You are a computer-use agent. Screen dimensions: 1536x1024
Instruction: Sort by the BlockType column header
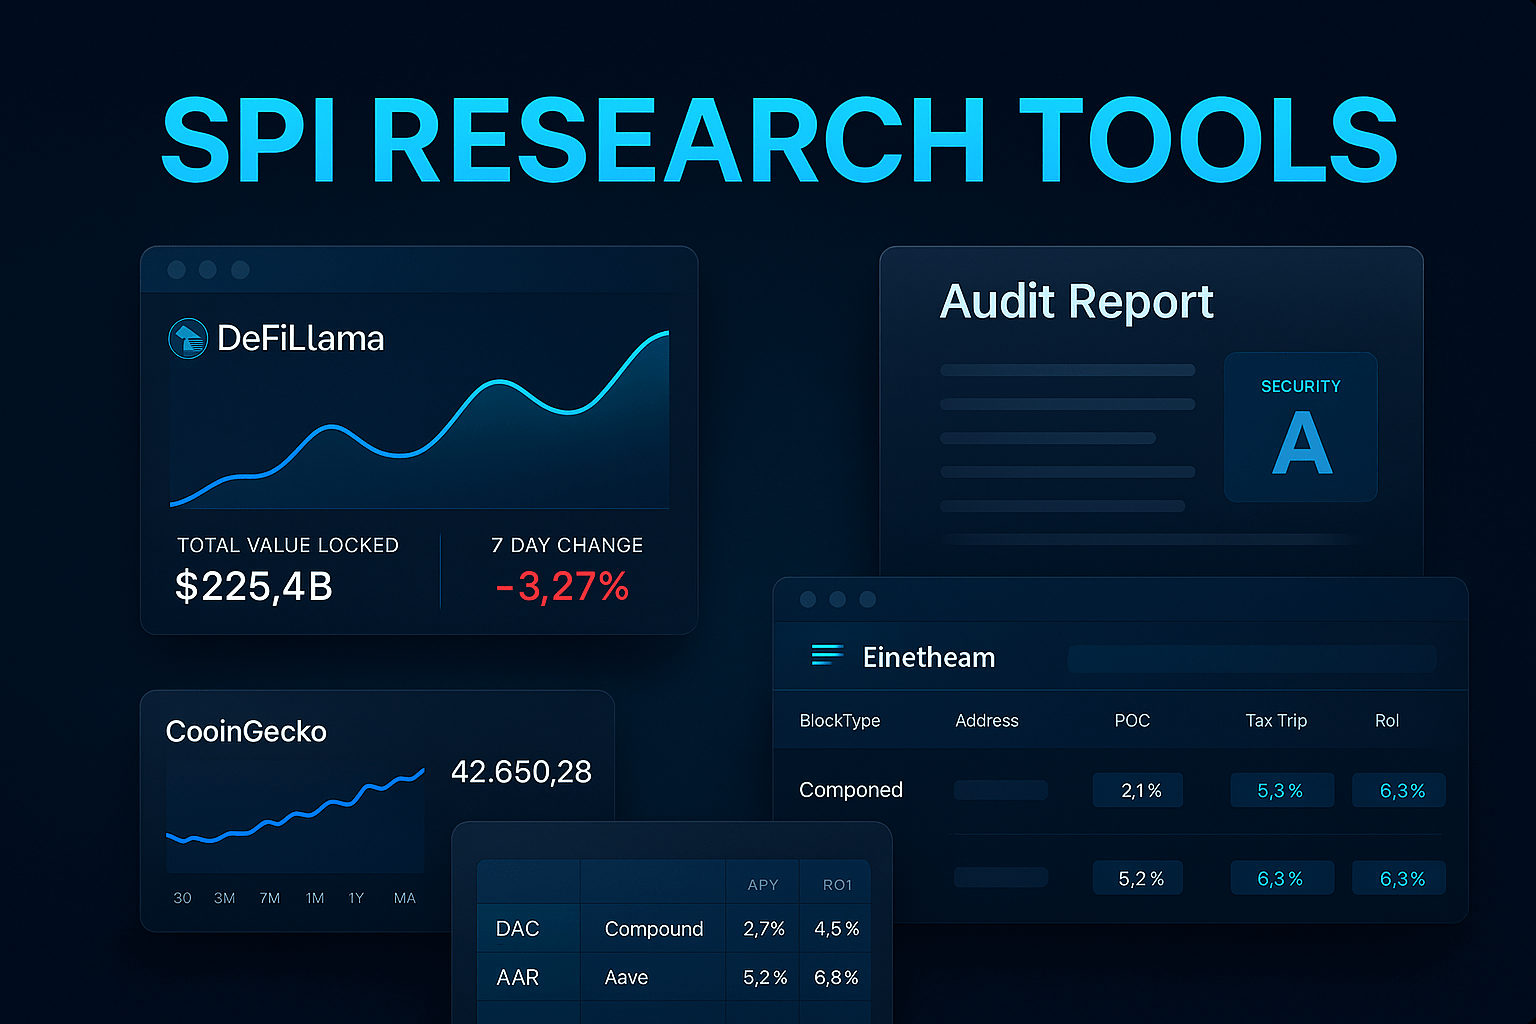point(839,720)
